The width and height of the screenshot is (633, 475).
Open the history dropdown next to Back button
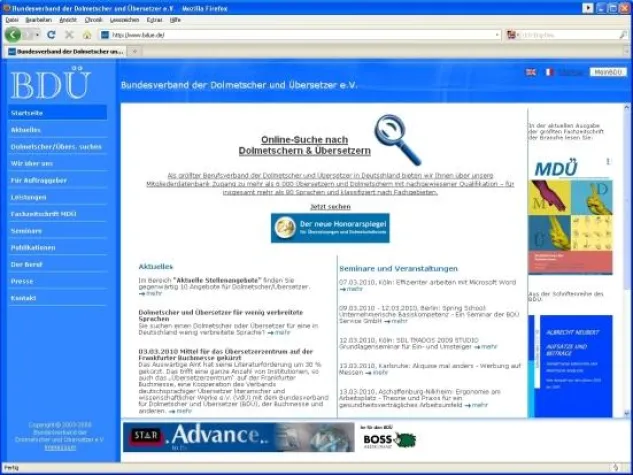pyautogui.click(x=37, y=35)
